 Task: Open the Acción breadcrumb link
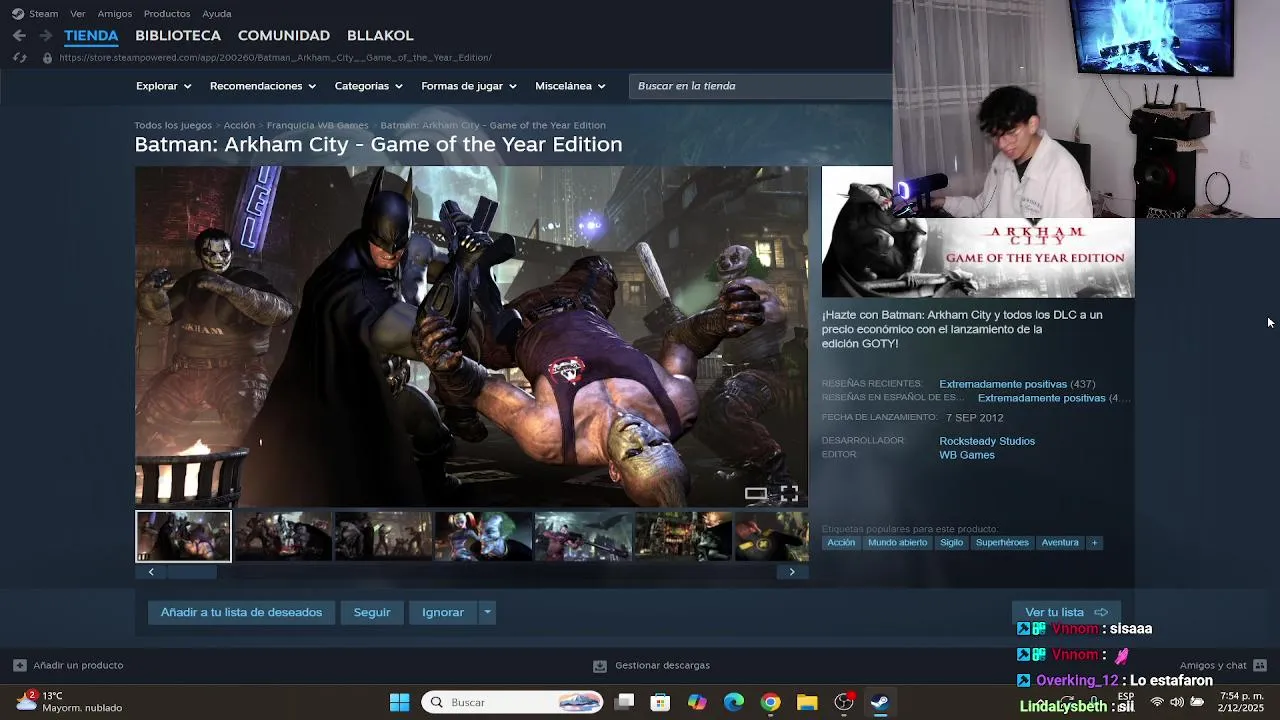point(239,125)
